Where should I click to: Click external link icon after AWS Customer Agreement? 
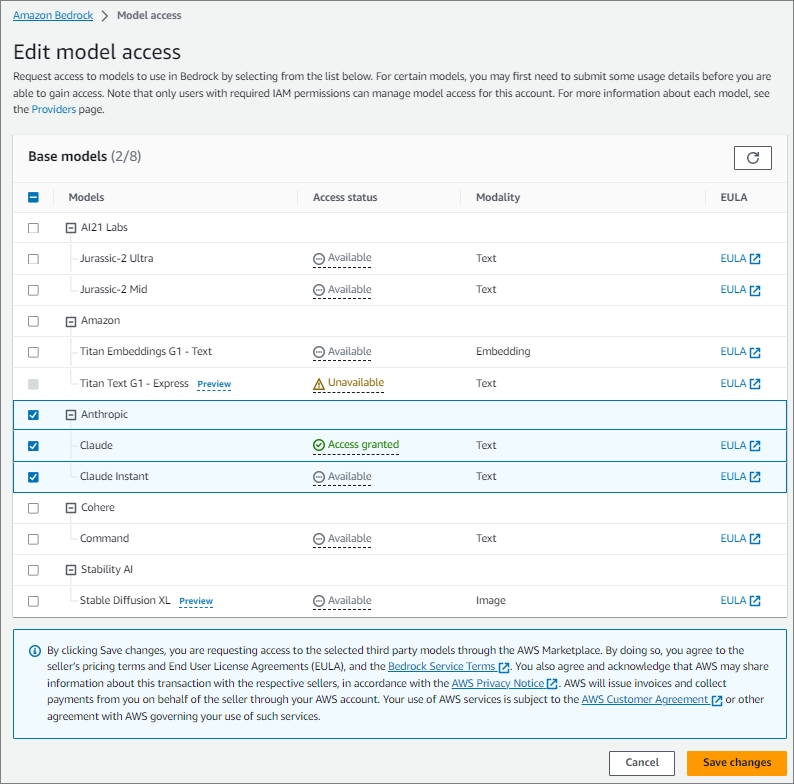click(x=717, y=700)
